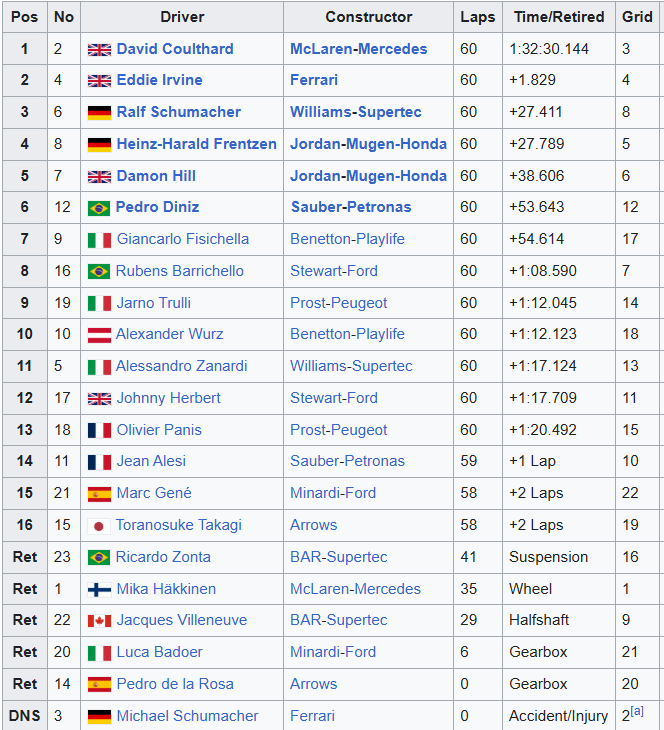This screenshot has height=730, width=664.
Task: Select the winning time 1:32:30.144
Action: tap(549, 49)
